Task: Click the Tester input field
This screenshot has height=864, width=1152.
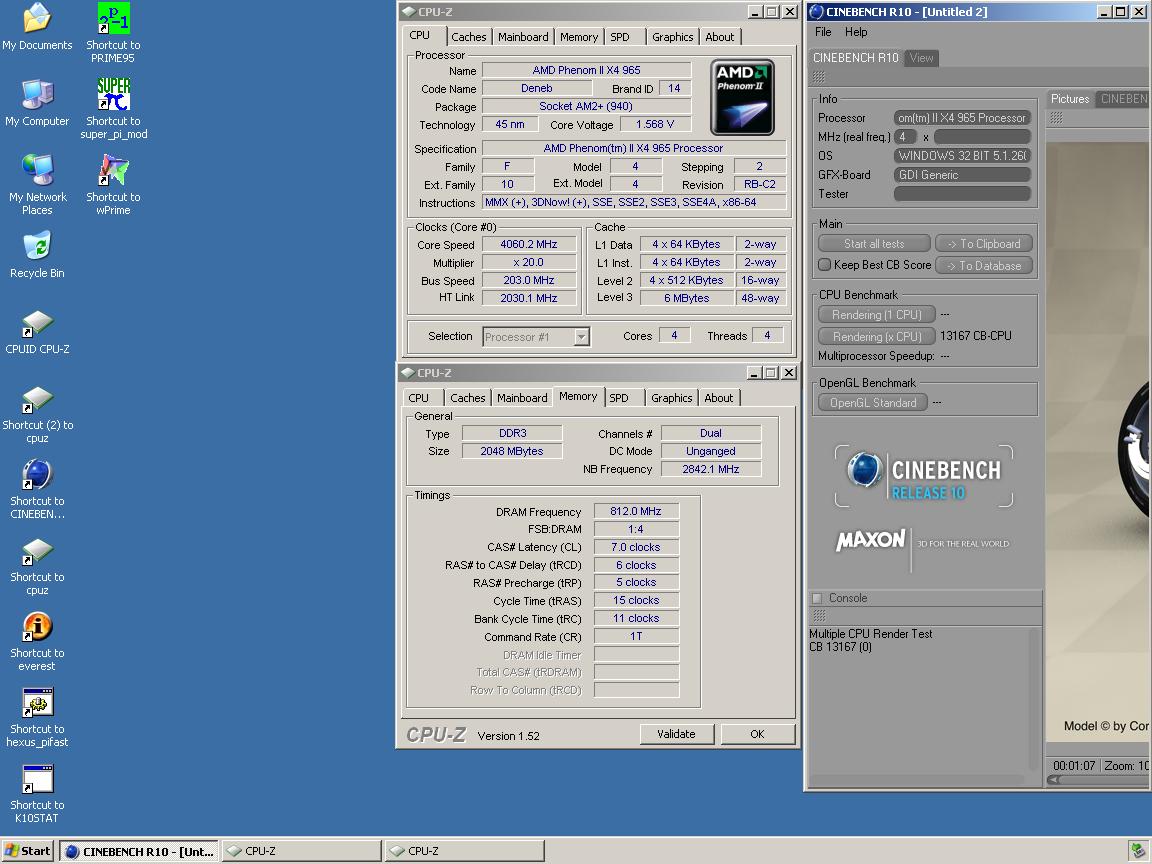Action: pyautogui.click(x=962, y=194)
